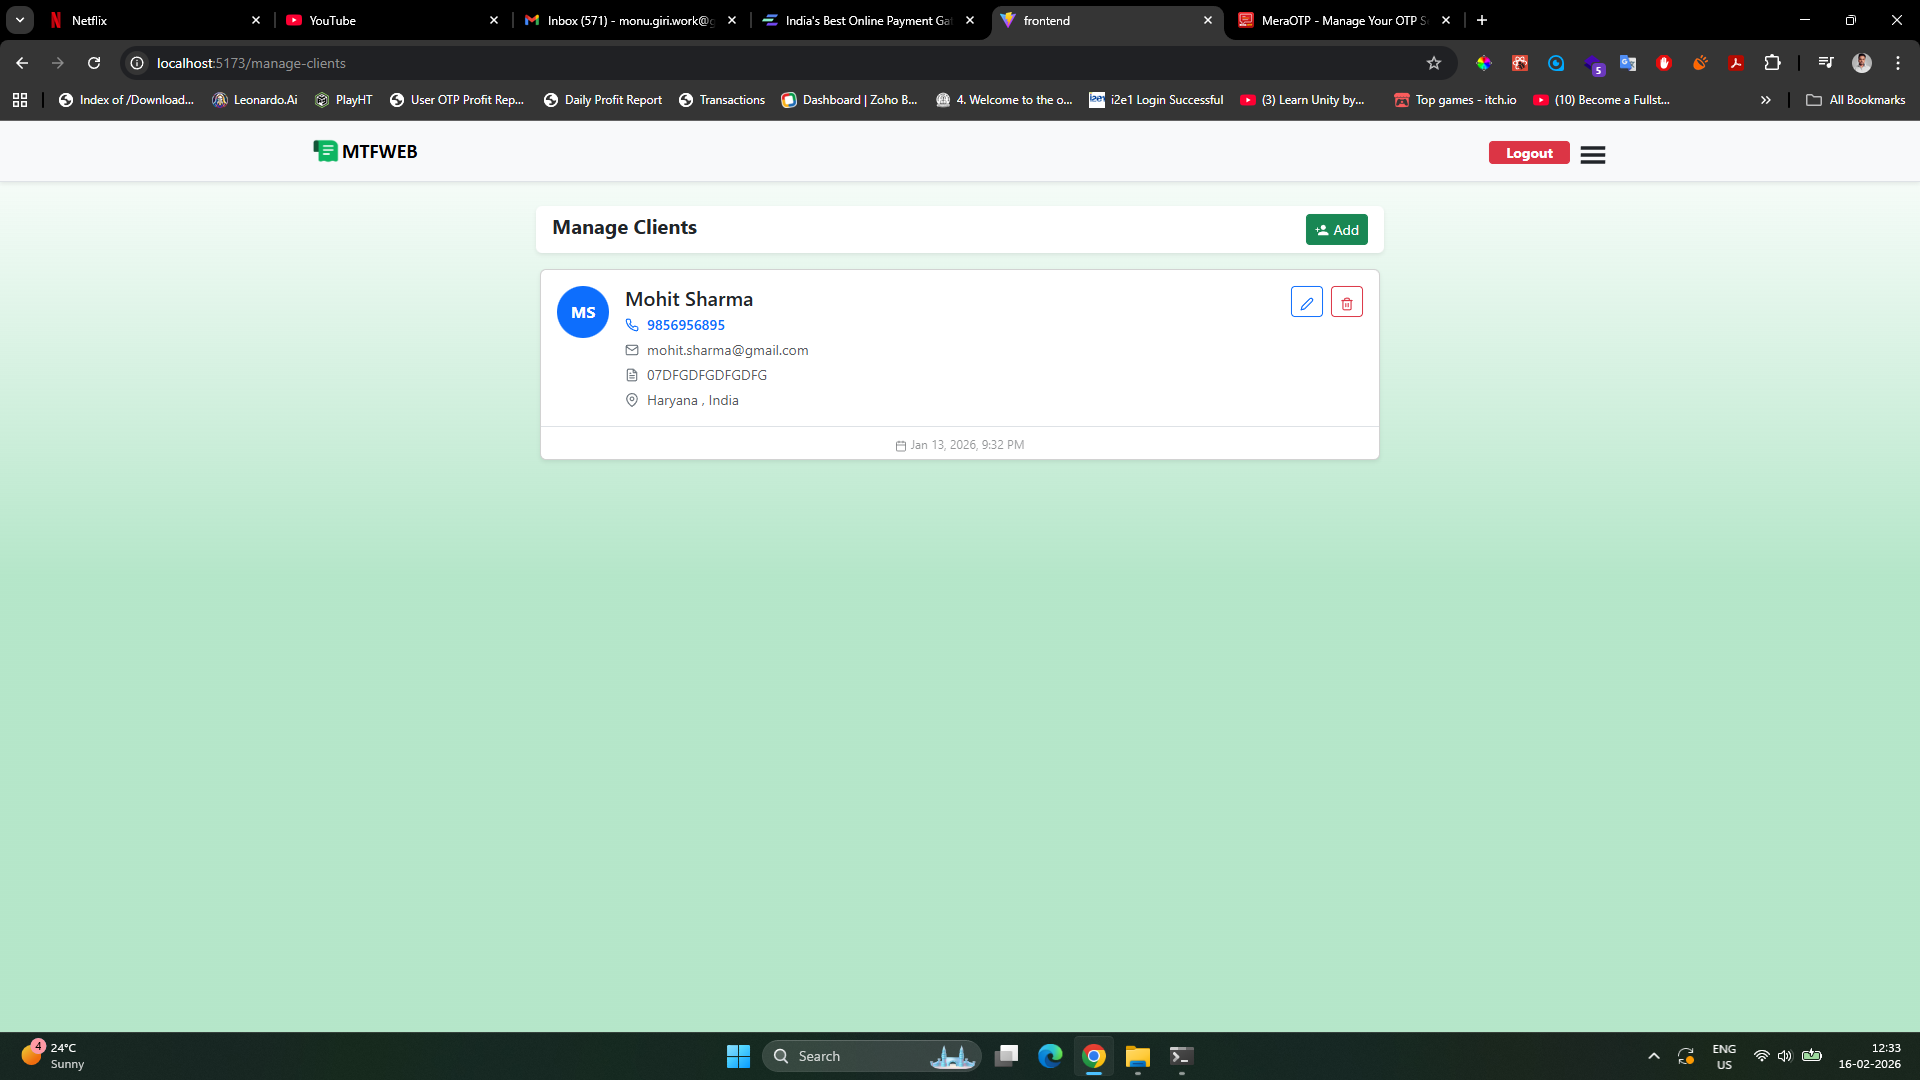Delete Mohit Sharma with the trash icon
Screen dimensions: 1920x1080
tap(1346, 302)
